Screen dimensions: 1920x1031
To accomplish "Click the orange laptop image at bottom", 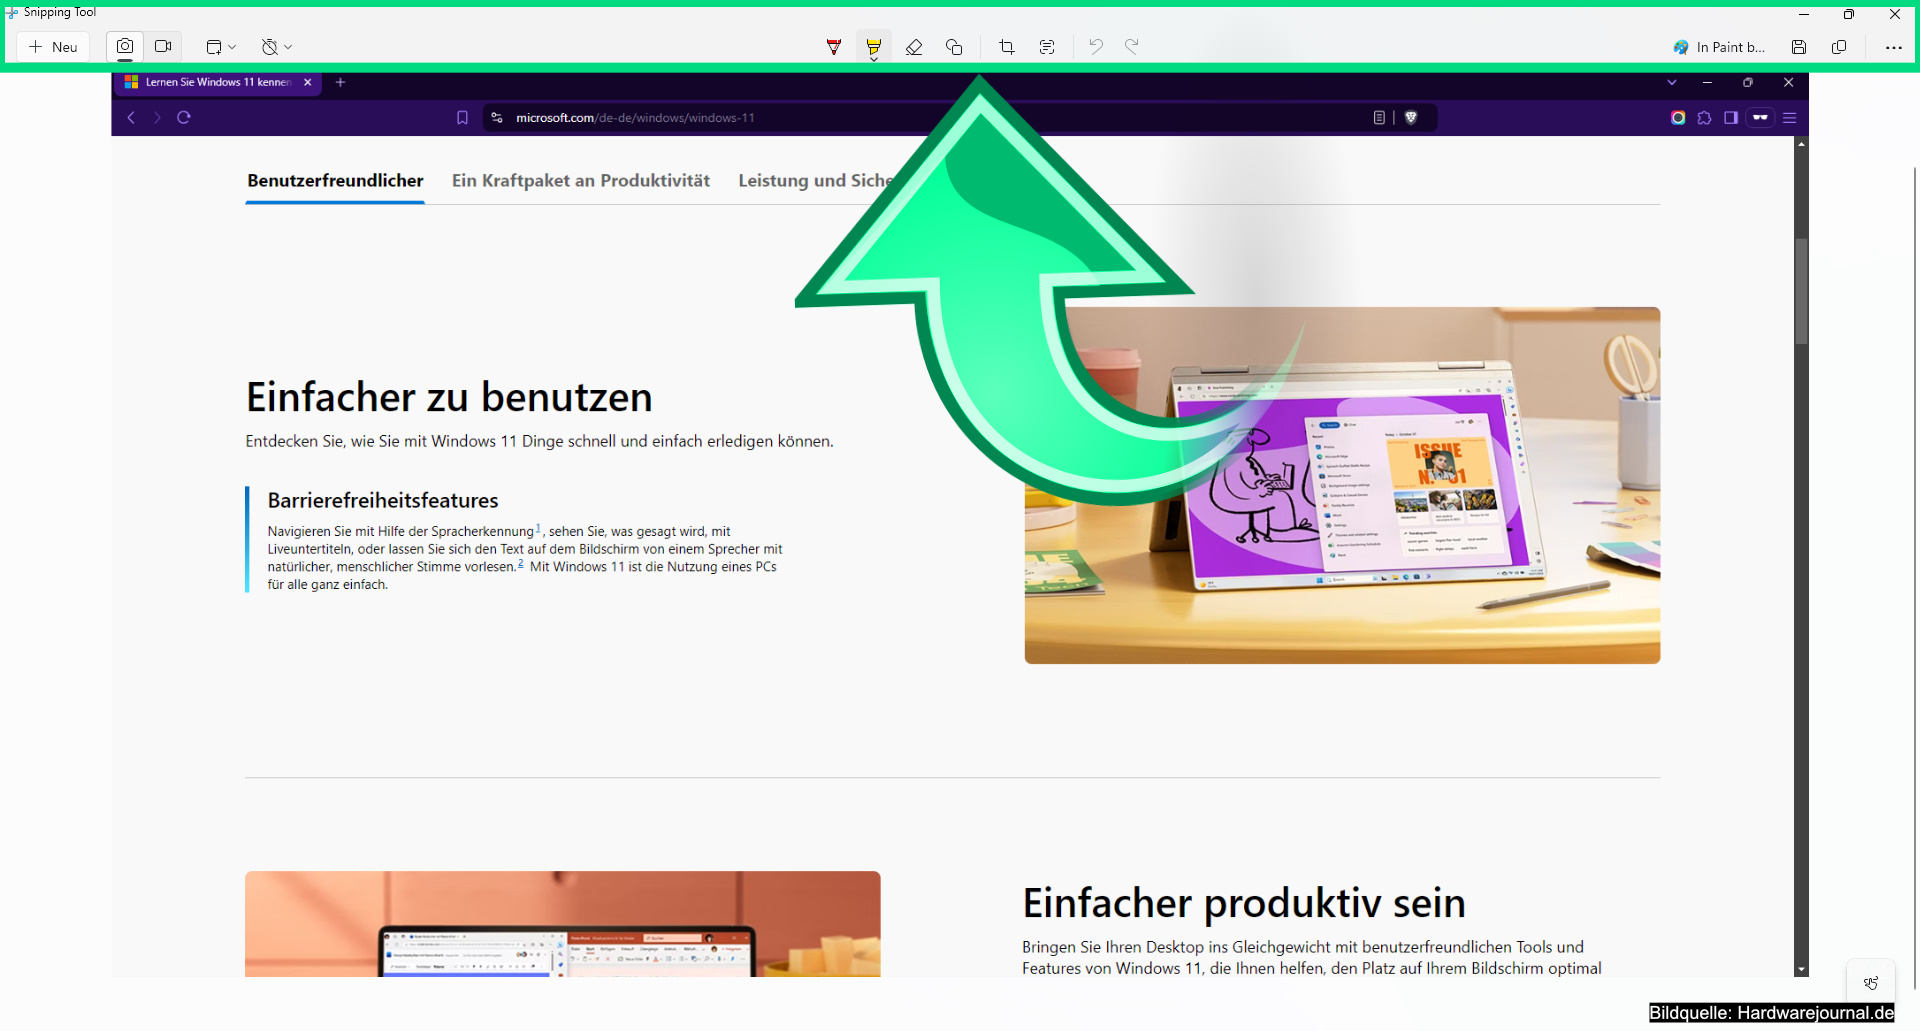I will (x=563, y=924).
